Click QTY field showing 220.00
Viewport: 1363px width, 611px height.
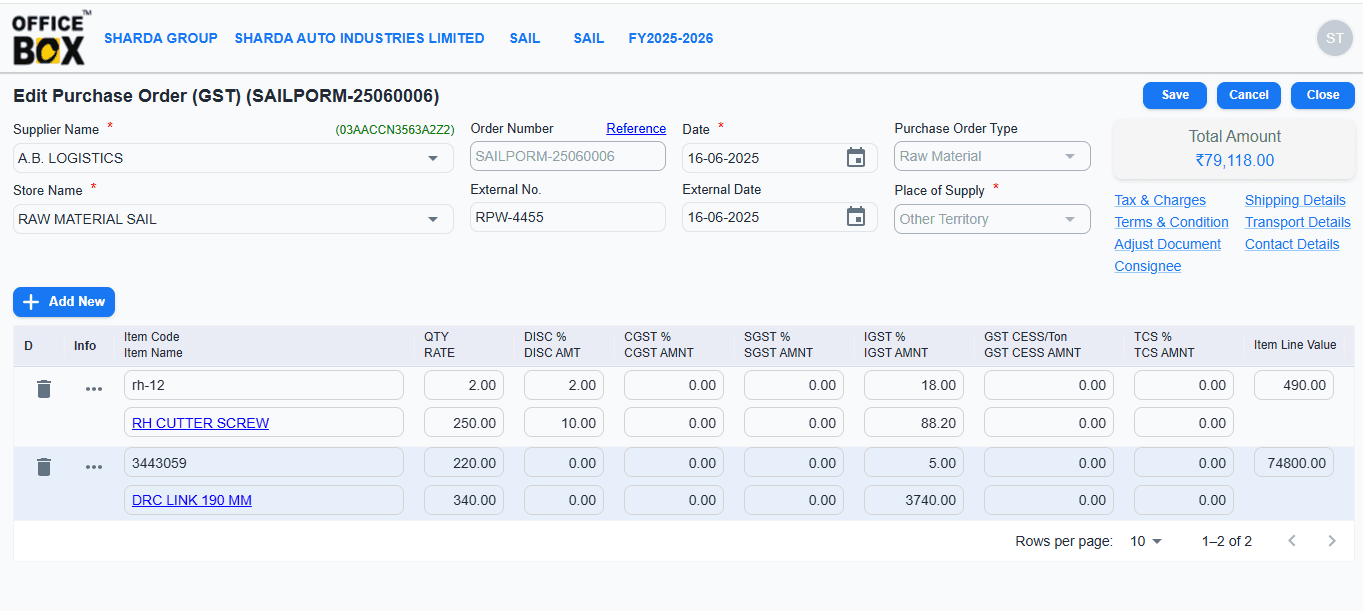click(x=464, y=463)
